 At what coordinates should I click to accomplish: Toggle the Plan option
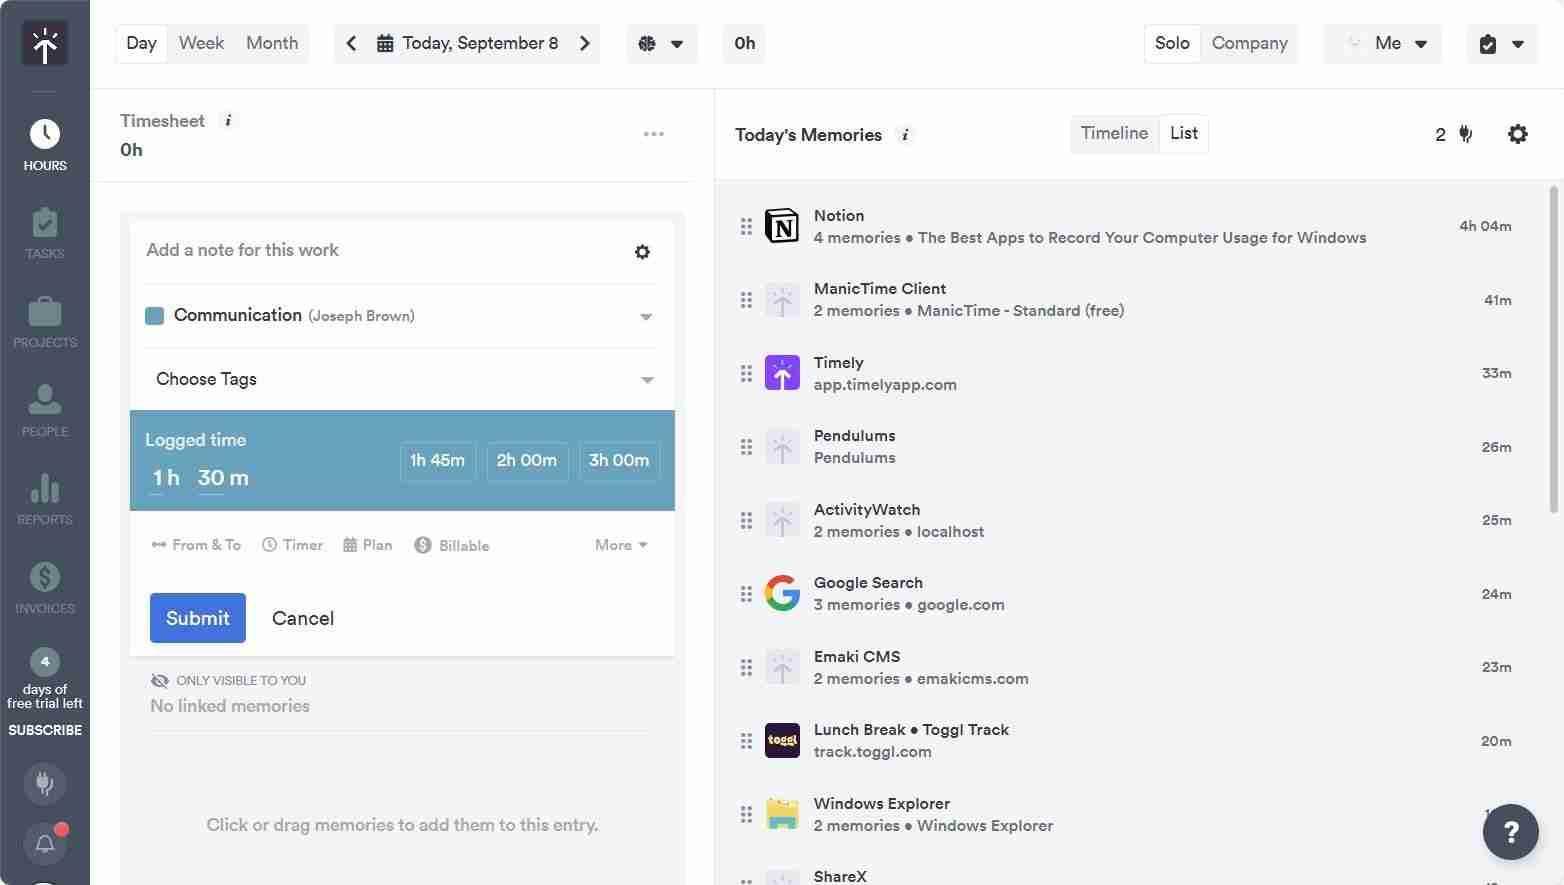367,545
